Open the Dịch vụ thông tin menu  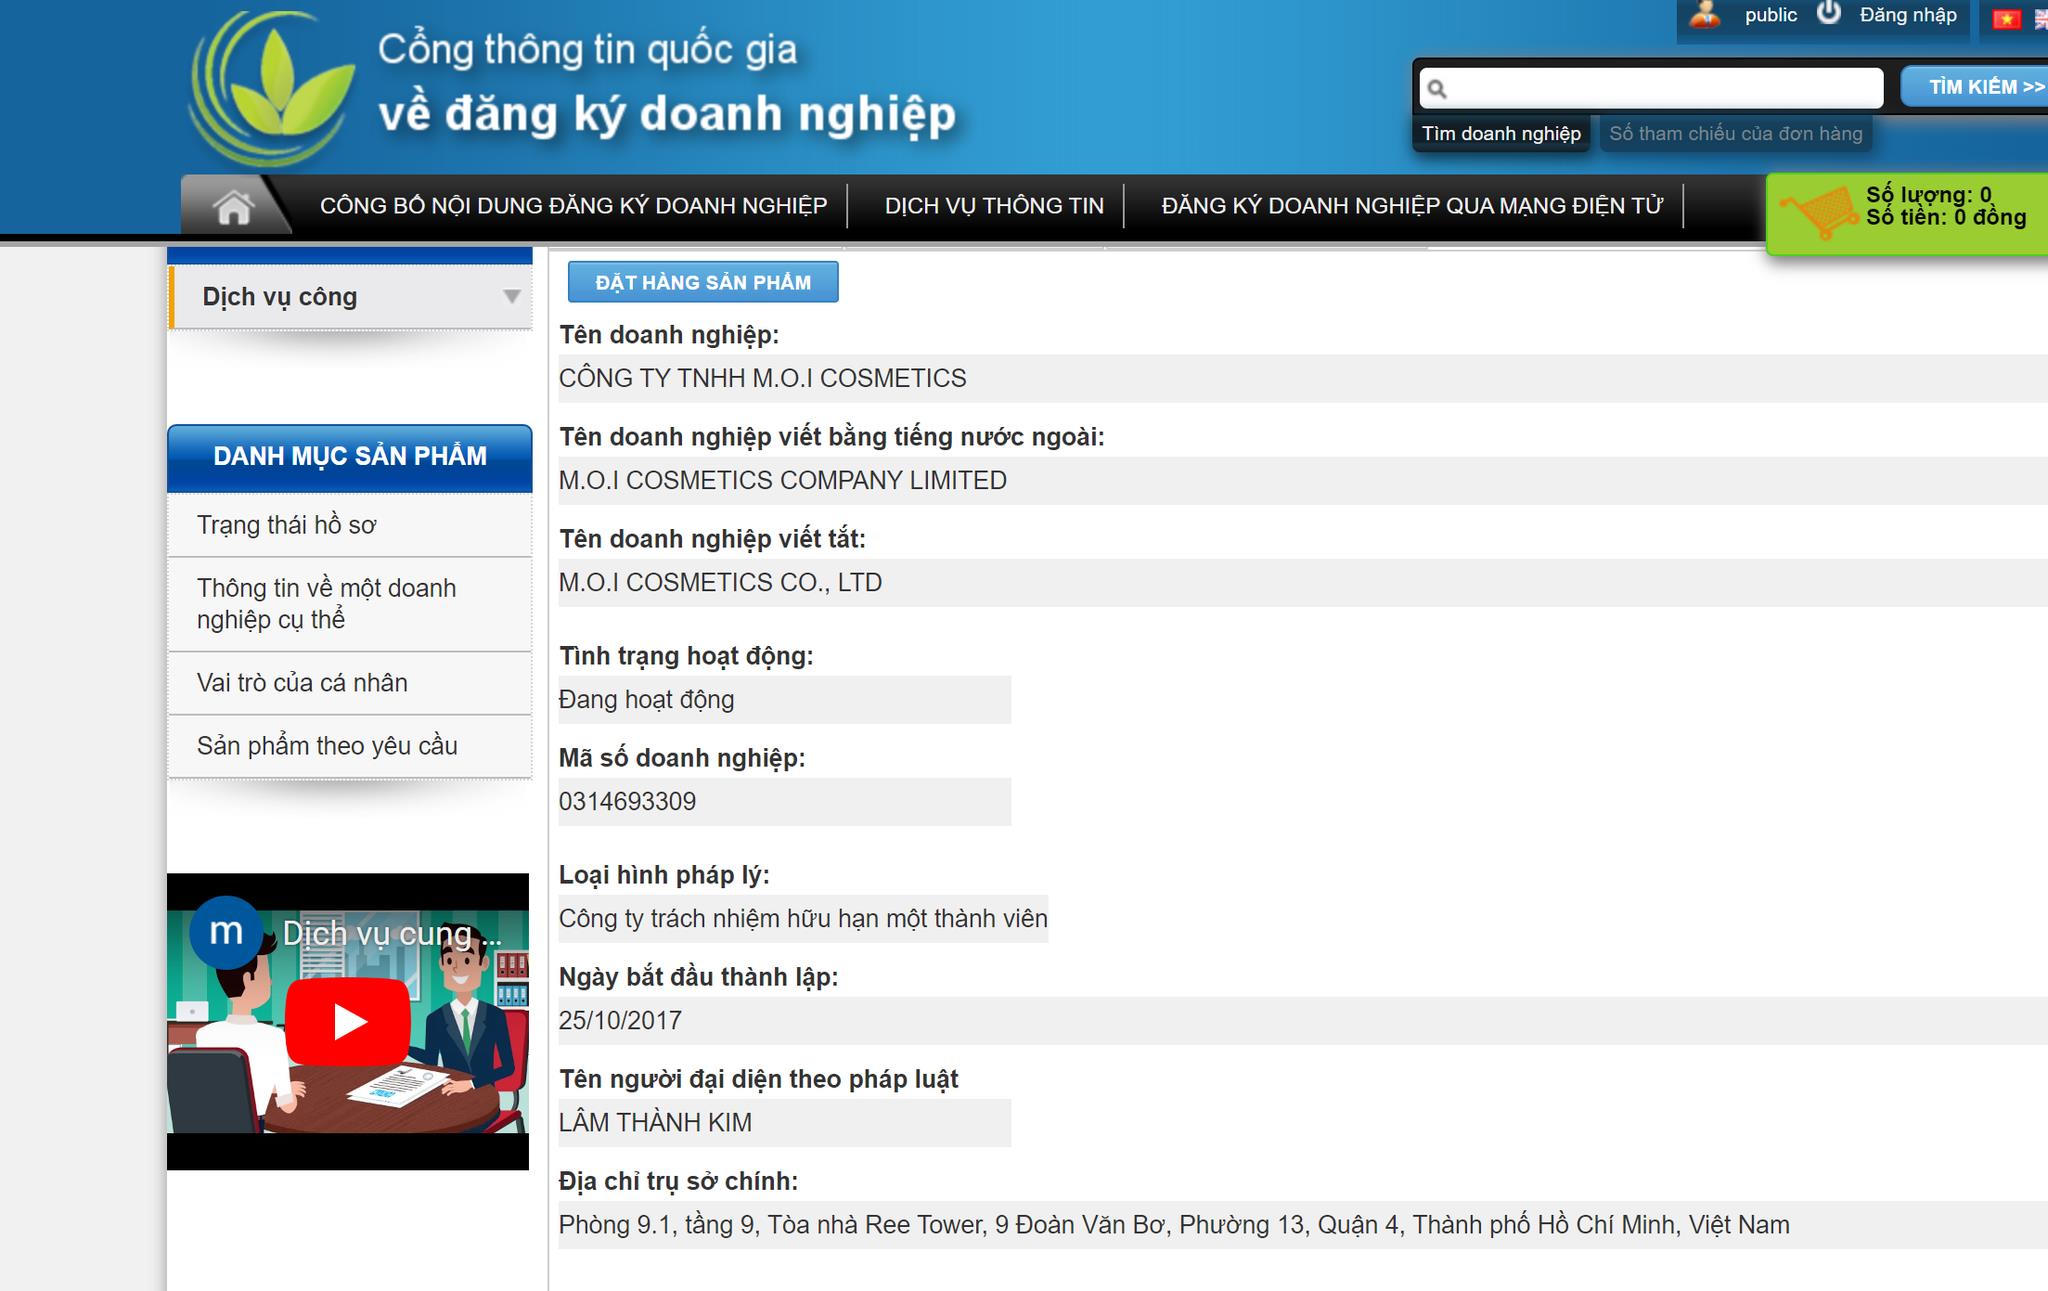coord(994,206)
